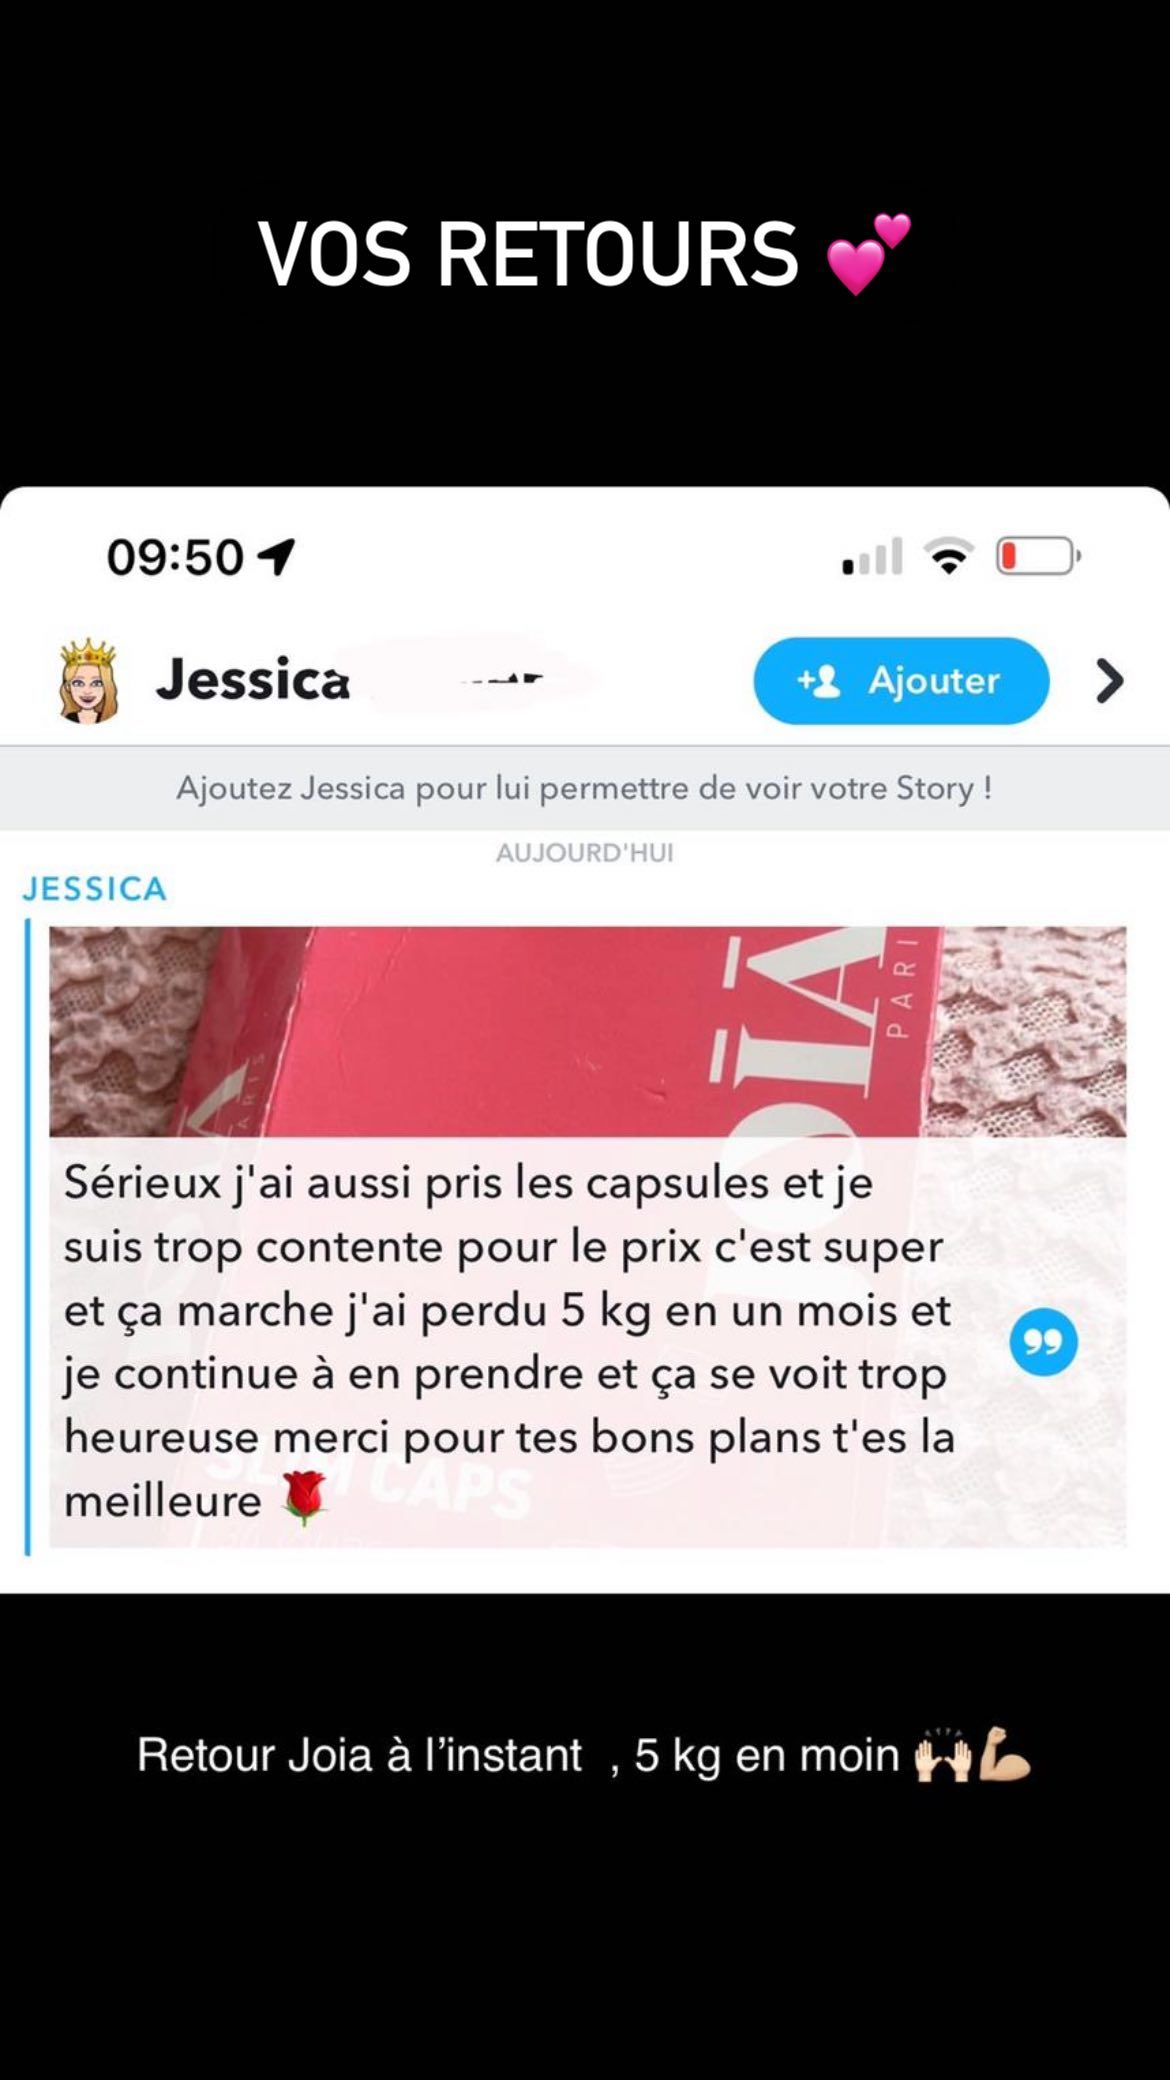1170x2080 pixels.
Task: Tap the raised hands emoji in caption
Action: (x=942, y=1753)
